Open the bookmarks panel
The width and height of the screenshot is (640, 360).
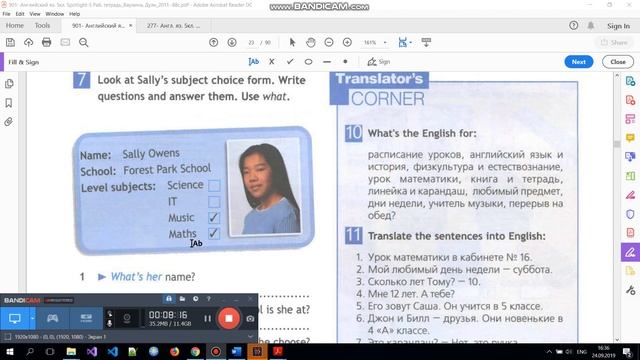click(9, 103)
